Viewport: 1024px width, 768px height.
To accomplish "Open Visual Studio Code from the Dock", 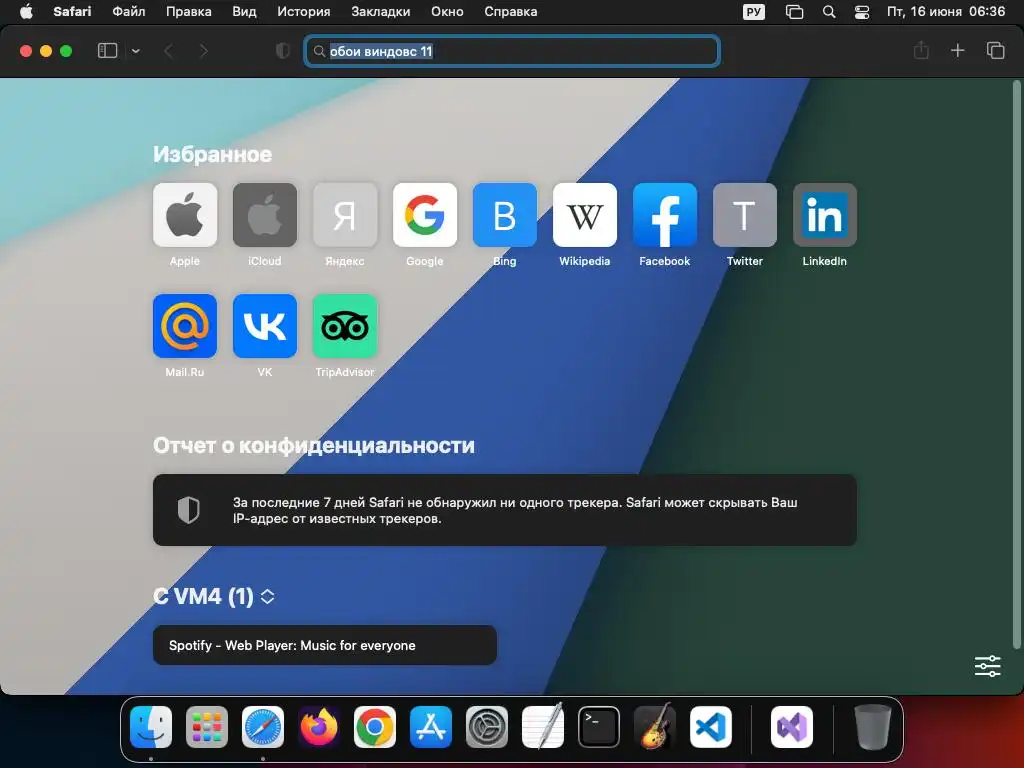I will tap(711, 727).
